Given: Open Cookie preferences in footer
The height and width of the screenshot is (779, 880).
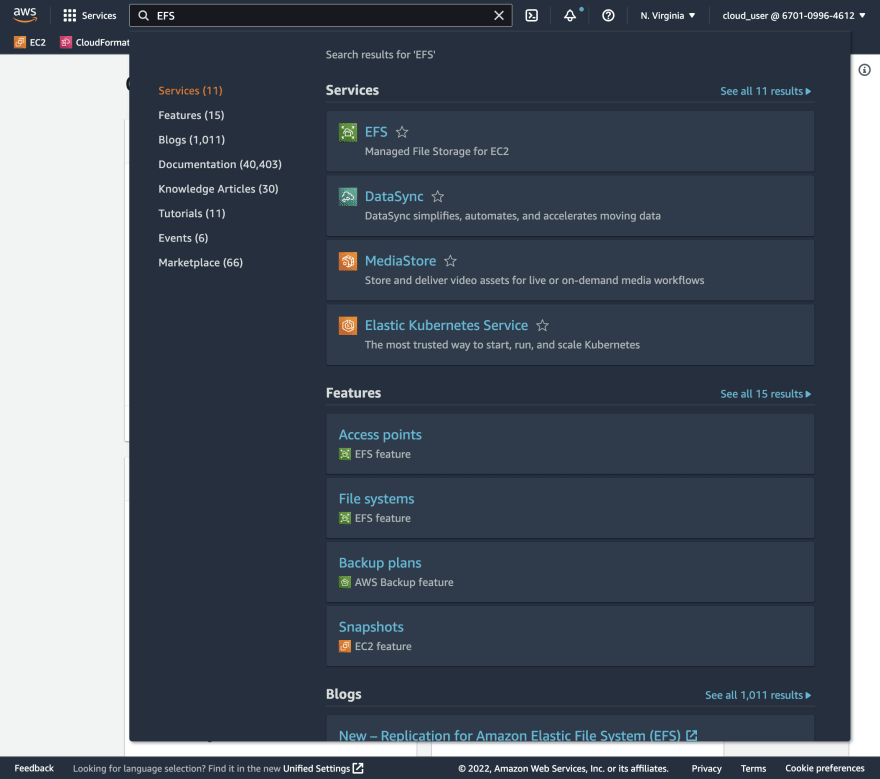Looking at the screenshot, I should click(824, 768).
